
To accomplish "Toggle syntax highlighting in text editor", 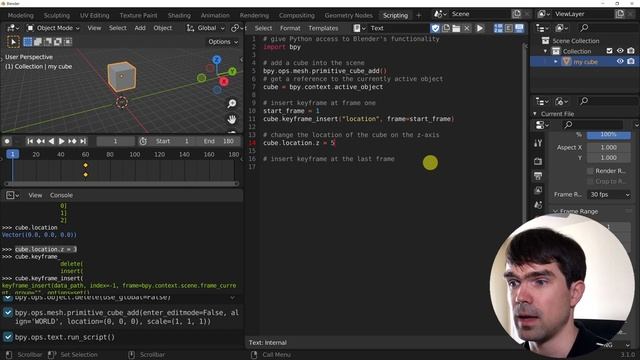I will click(x=519, y=28).
